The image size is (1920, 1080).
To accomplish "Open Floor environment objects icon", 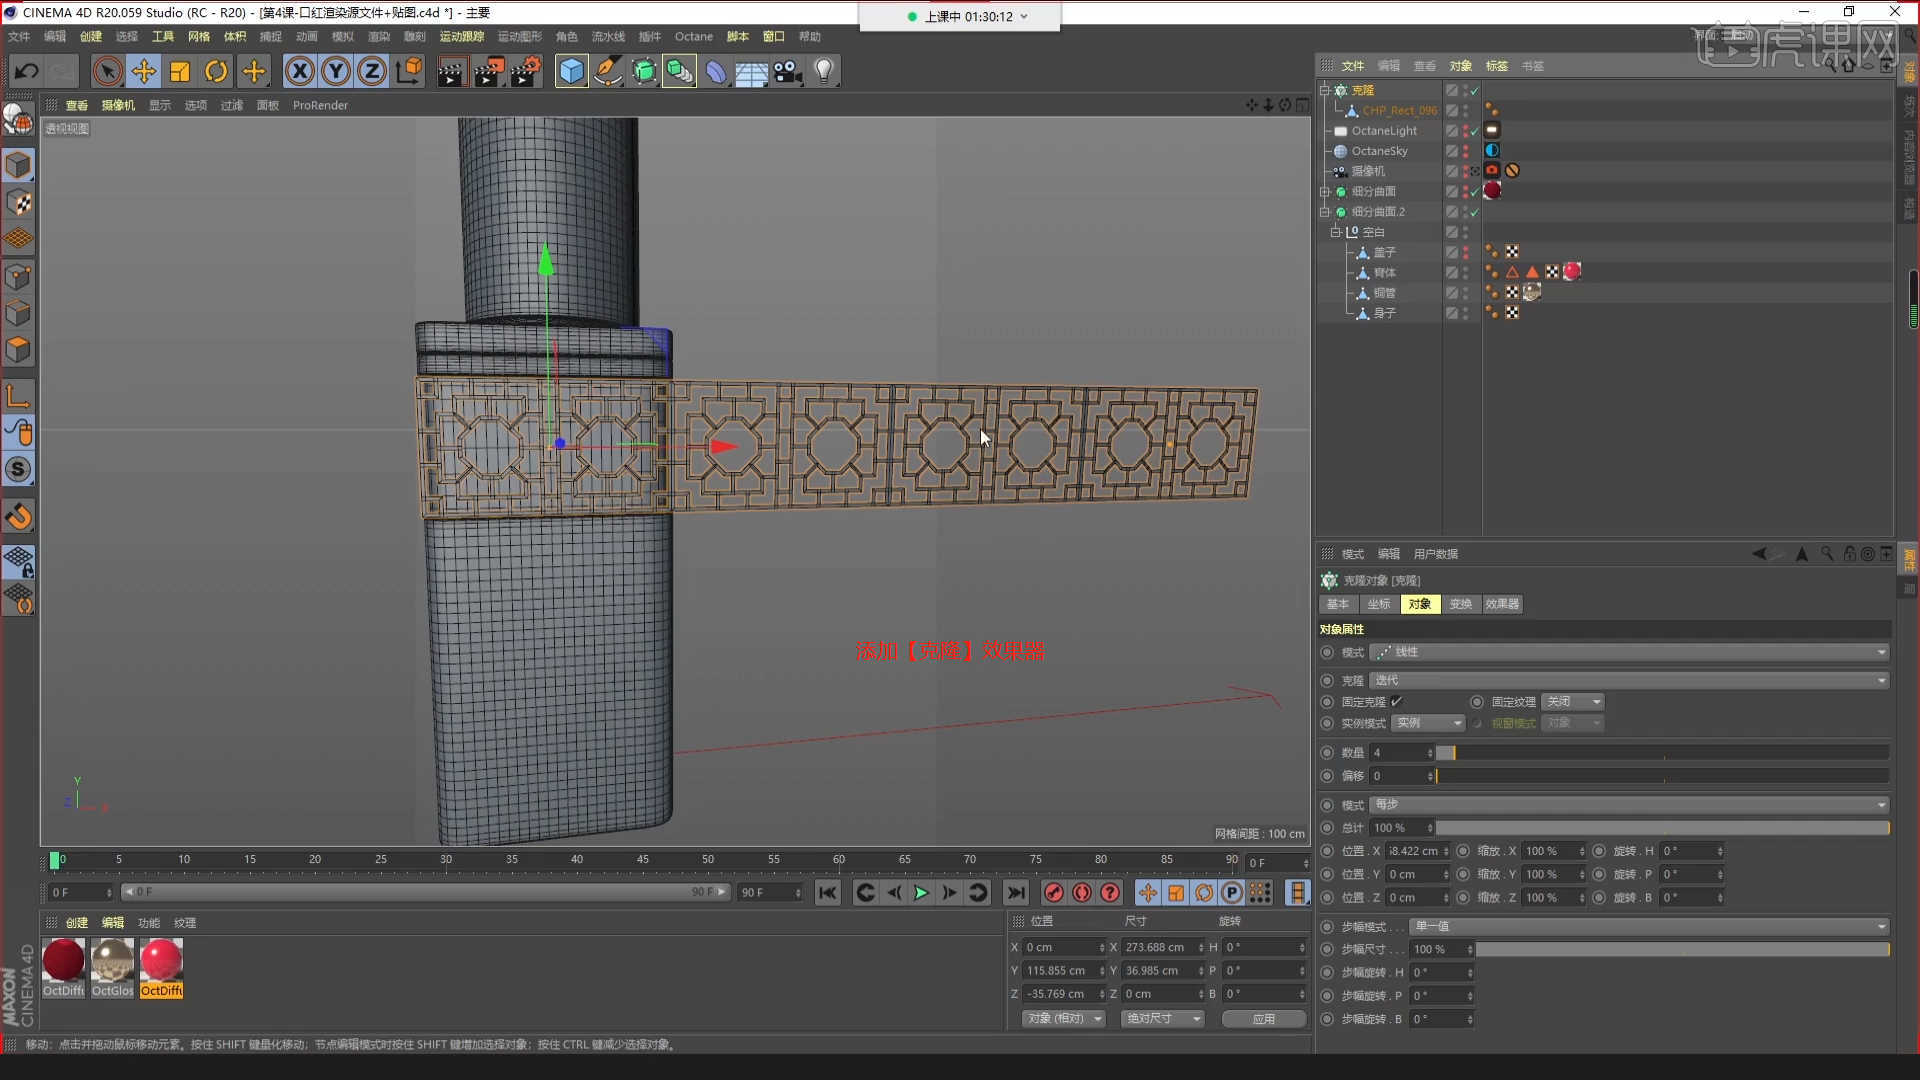I will pos(751,71).
